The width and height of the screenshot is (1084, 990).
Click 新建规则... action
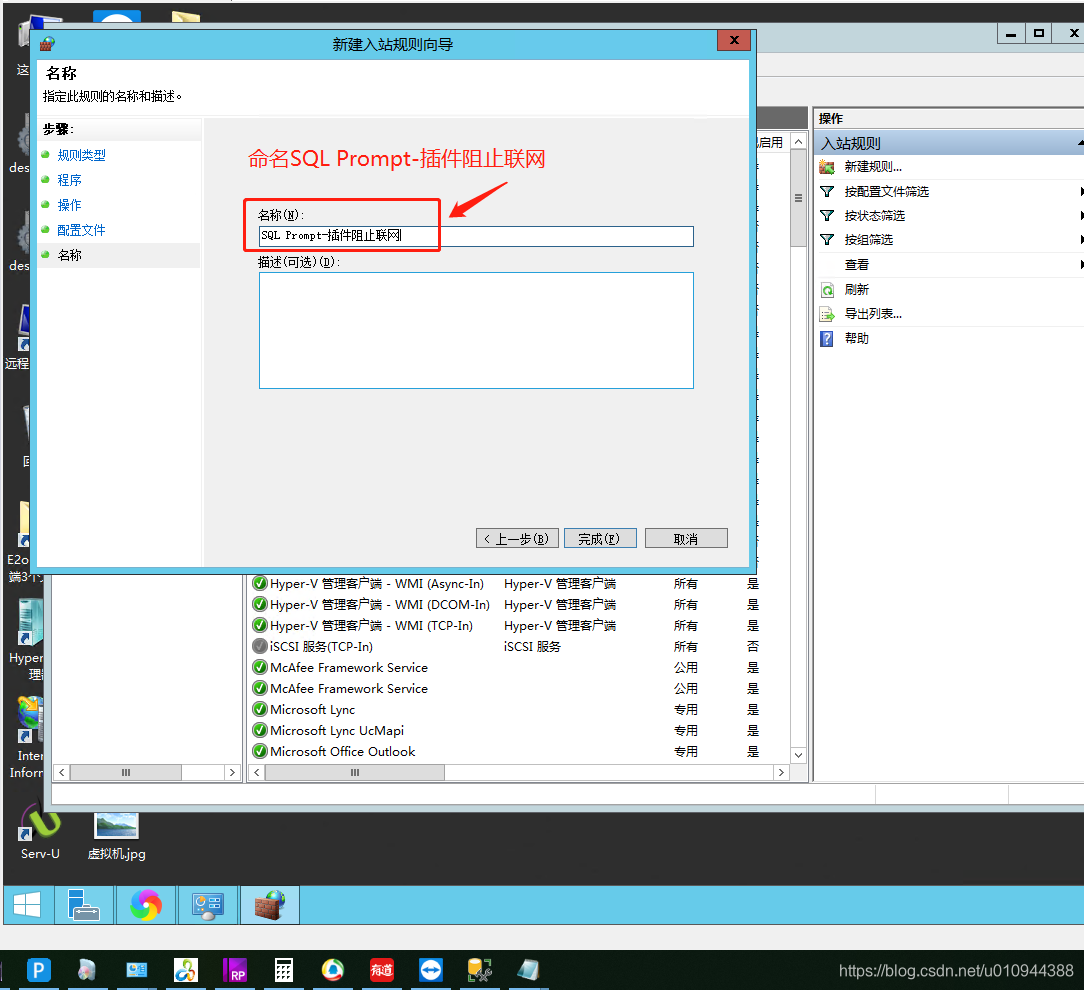tap(872, 167)
